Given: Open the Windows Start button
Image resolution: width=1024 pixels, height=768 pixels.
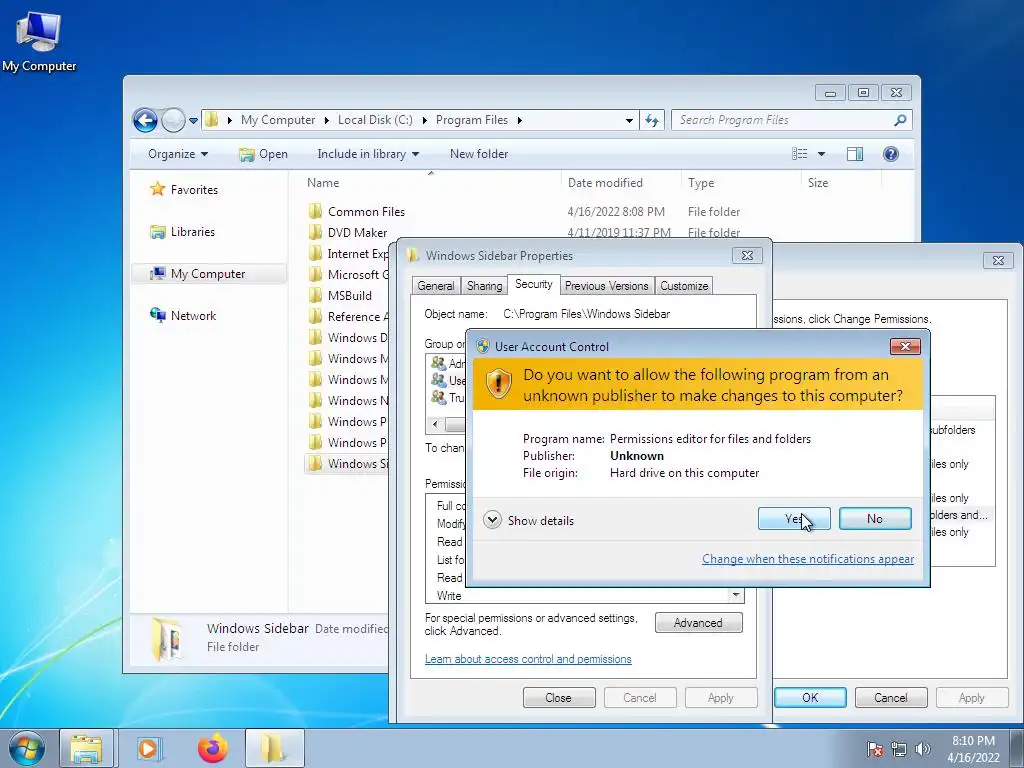Looking at the screenshot, I should point(27,748).
